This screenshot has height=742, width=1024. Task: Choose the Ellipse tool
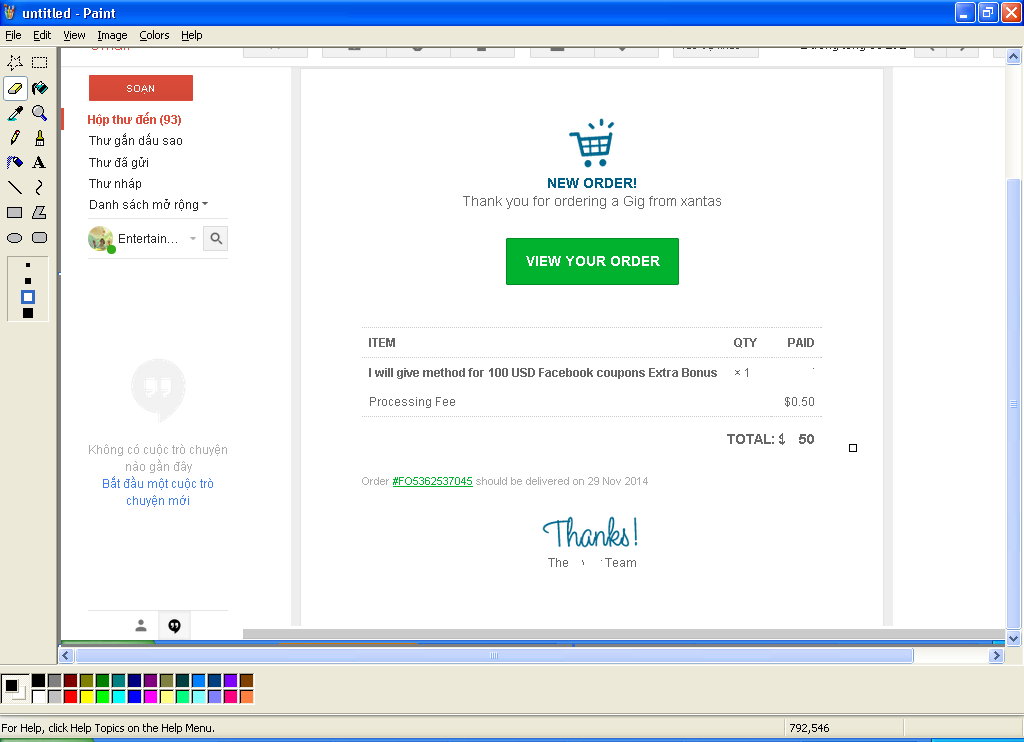[x=14, y=238]
